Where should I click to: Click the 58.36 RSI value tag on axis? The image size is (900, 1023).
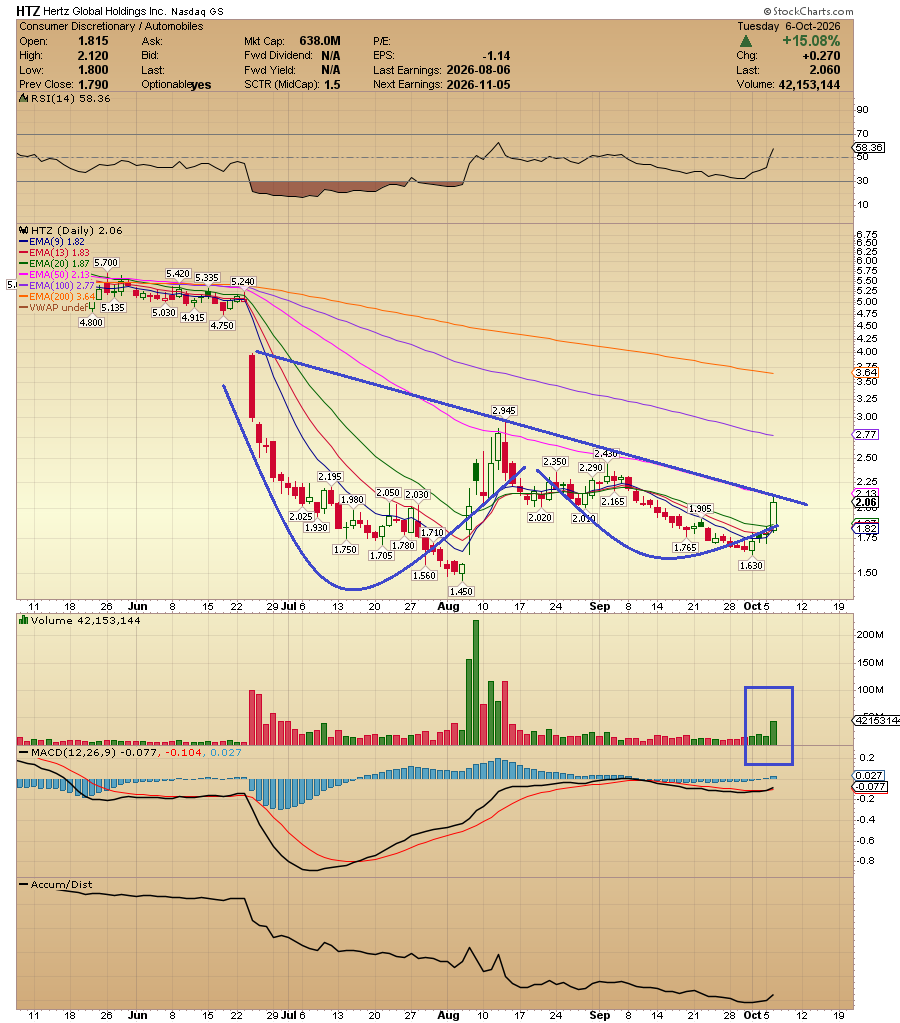869,147
